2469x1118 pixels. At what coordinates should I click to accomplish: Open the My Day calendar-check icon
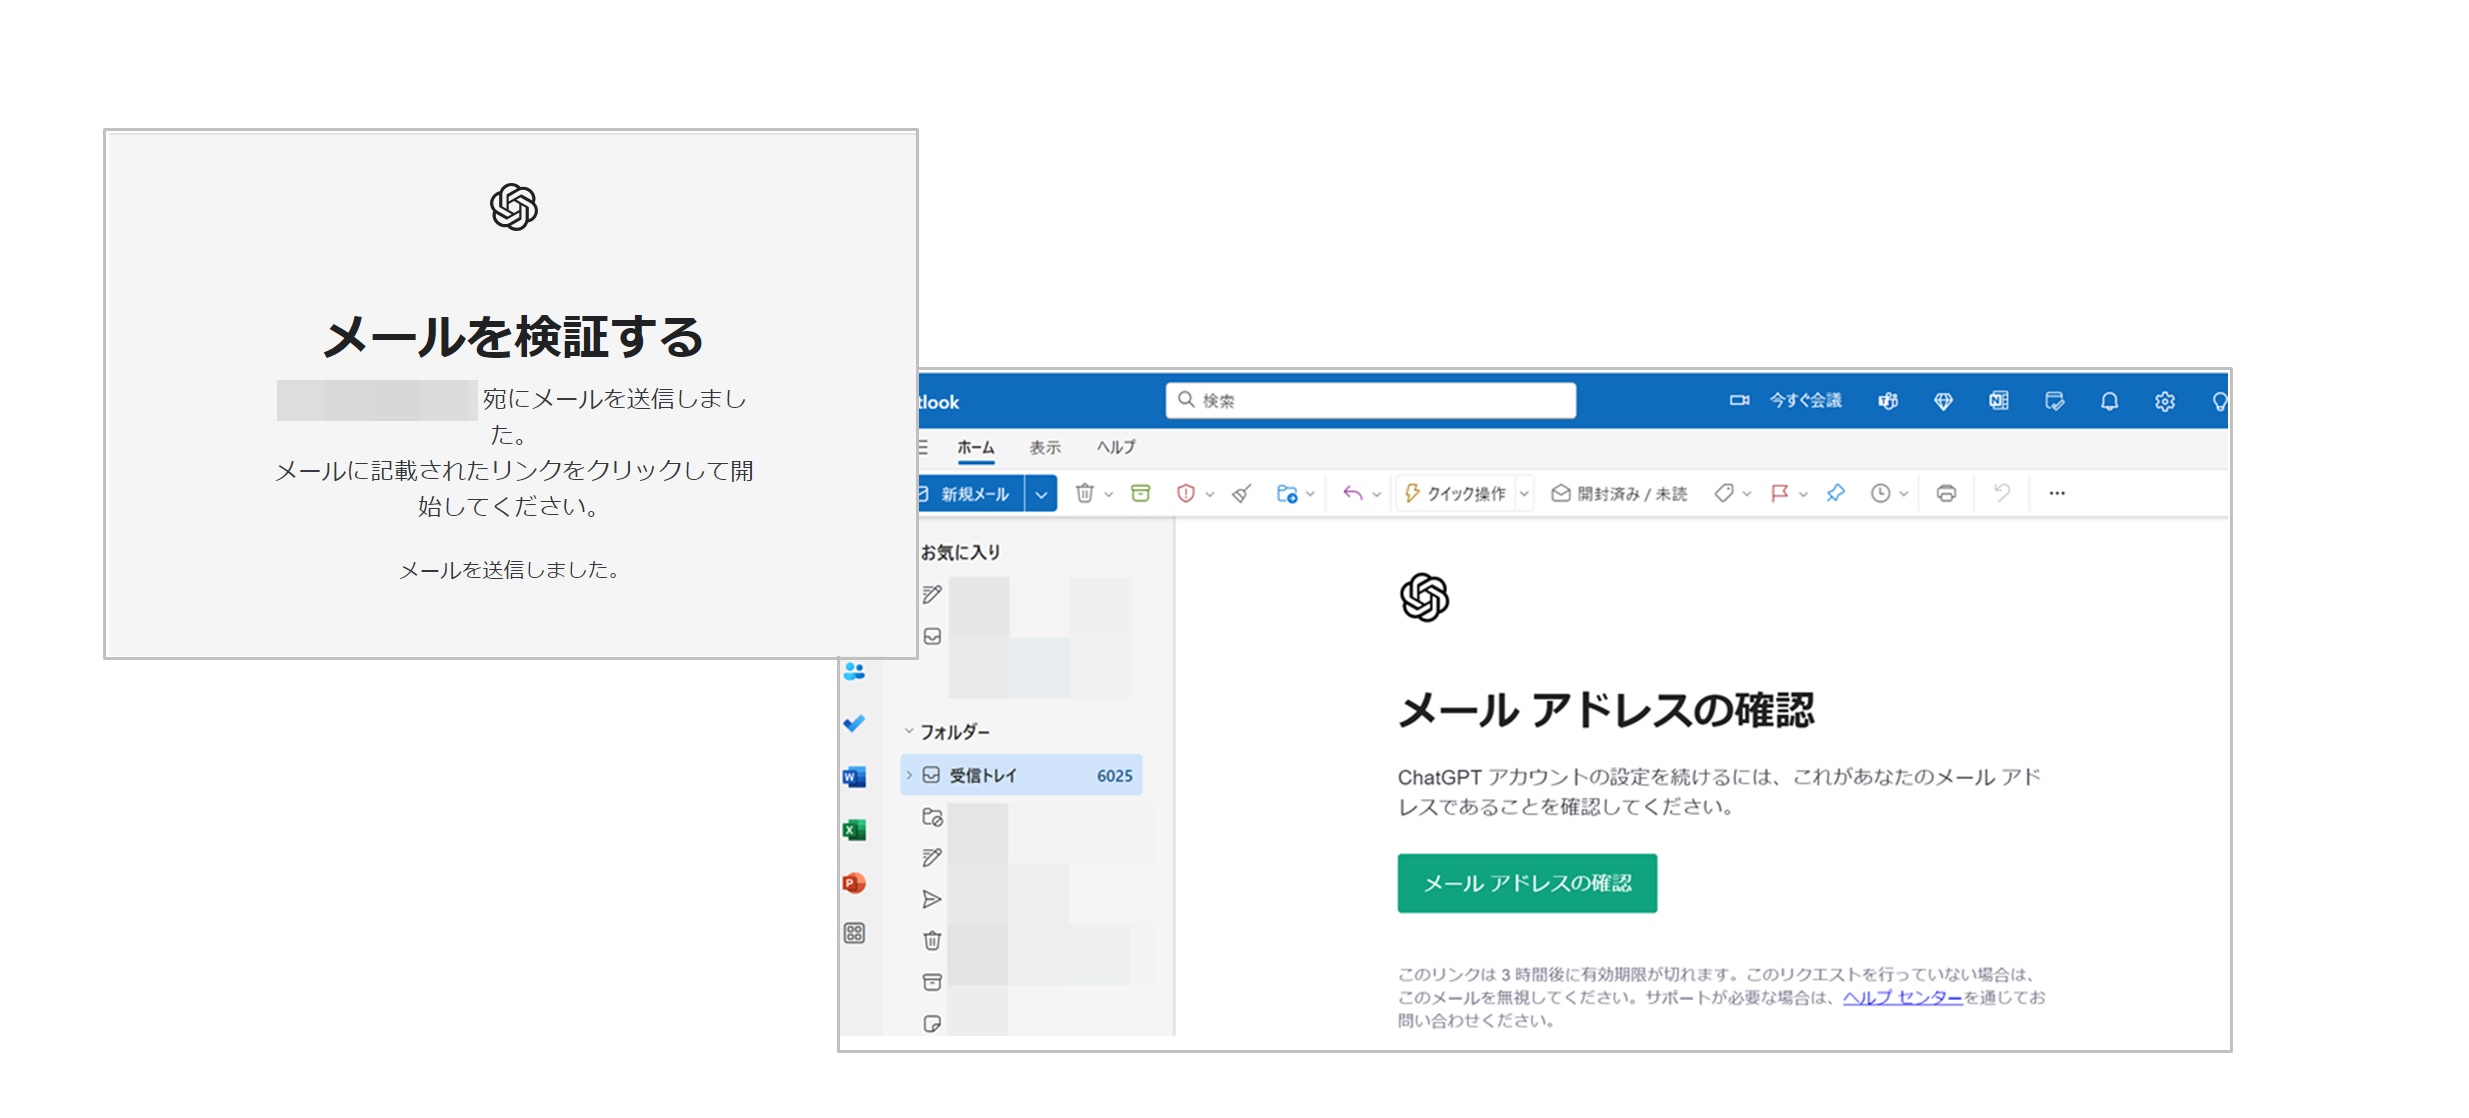(x=2054, y=401)
